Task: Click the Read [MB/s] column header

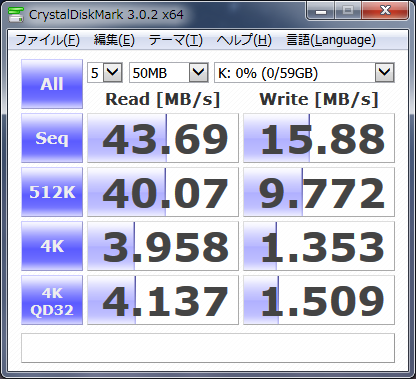Action: pos(163,99)
